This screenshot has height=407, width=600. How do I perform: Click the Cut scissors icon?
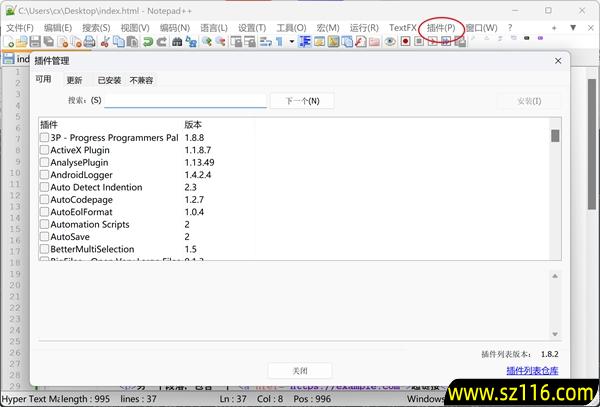pos(105,41)
